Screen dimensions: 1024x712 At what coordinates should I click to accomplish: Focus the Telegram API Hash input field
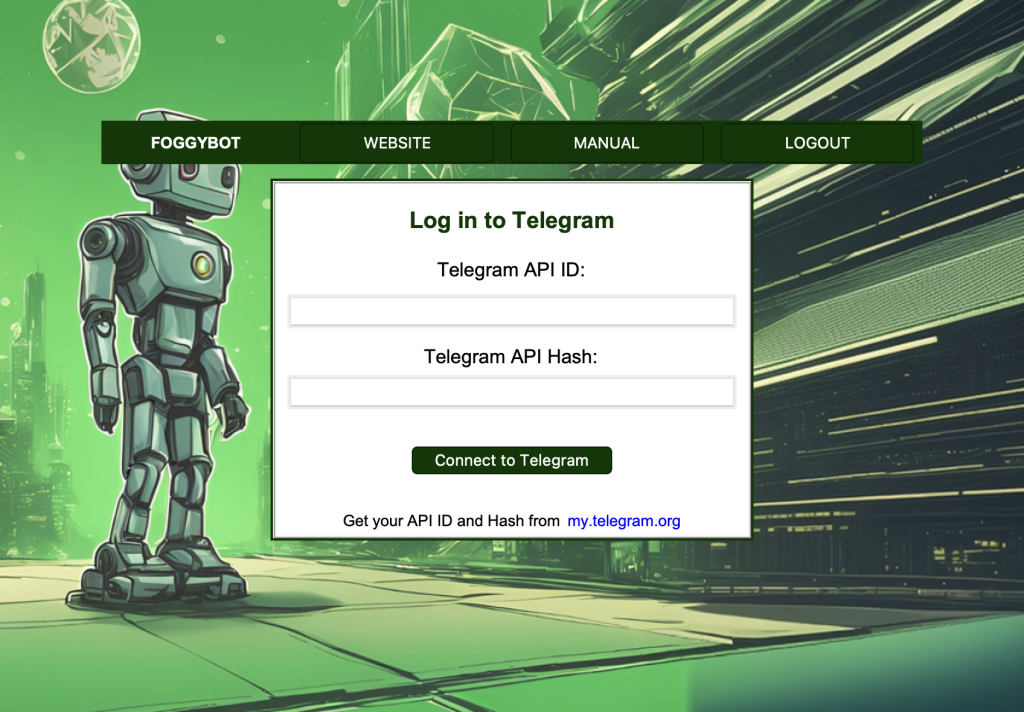[x=512, y=392]
